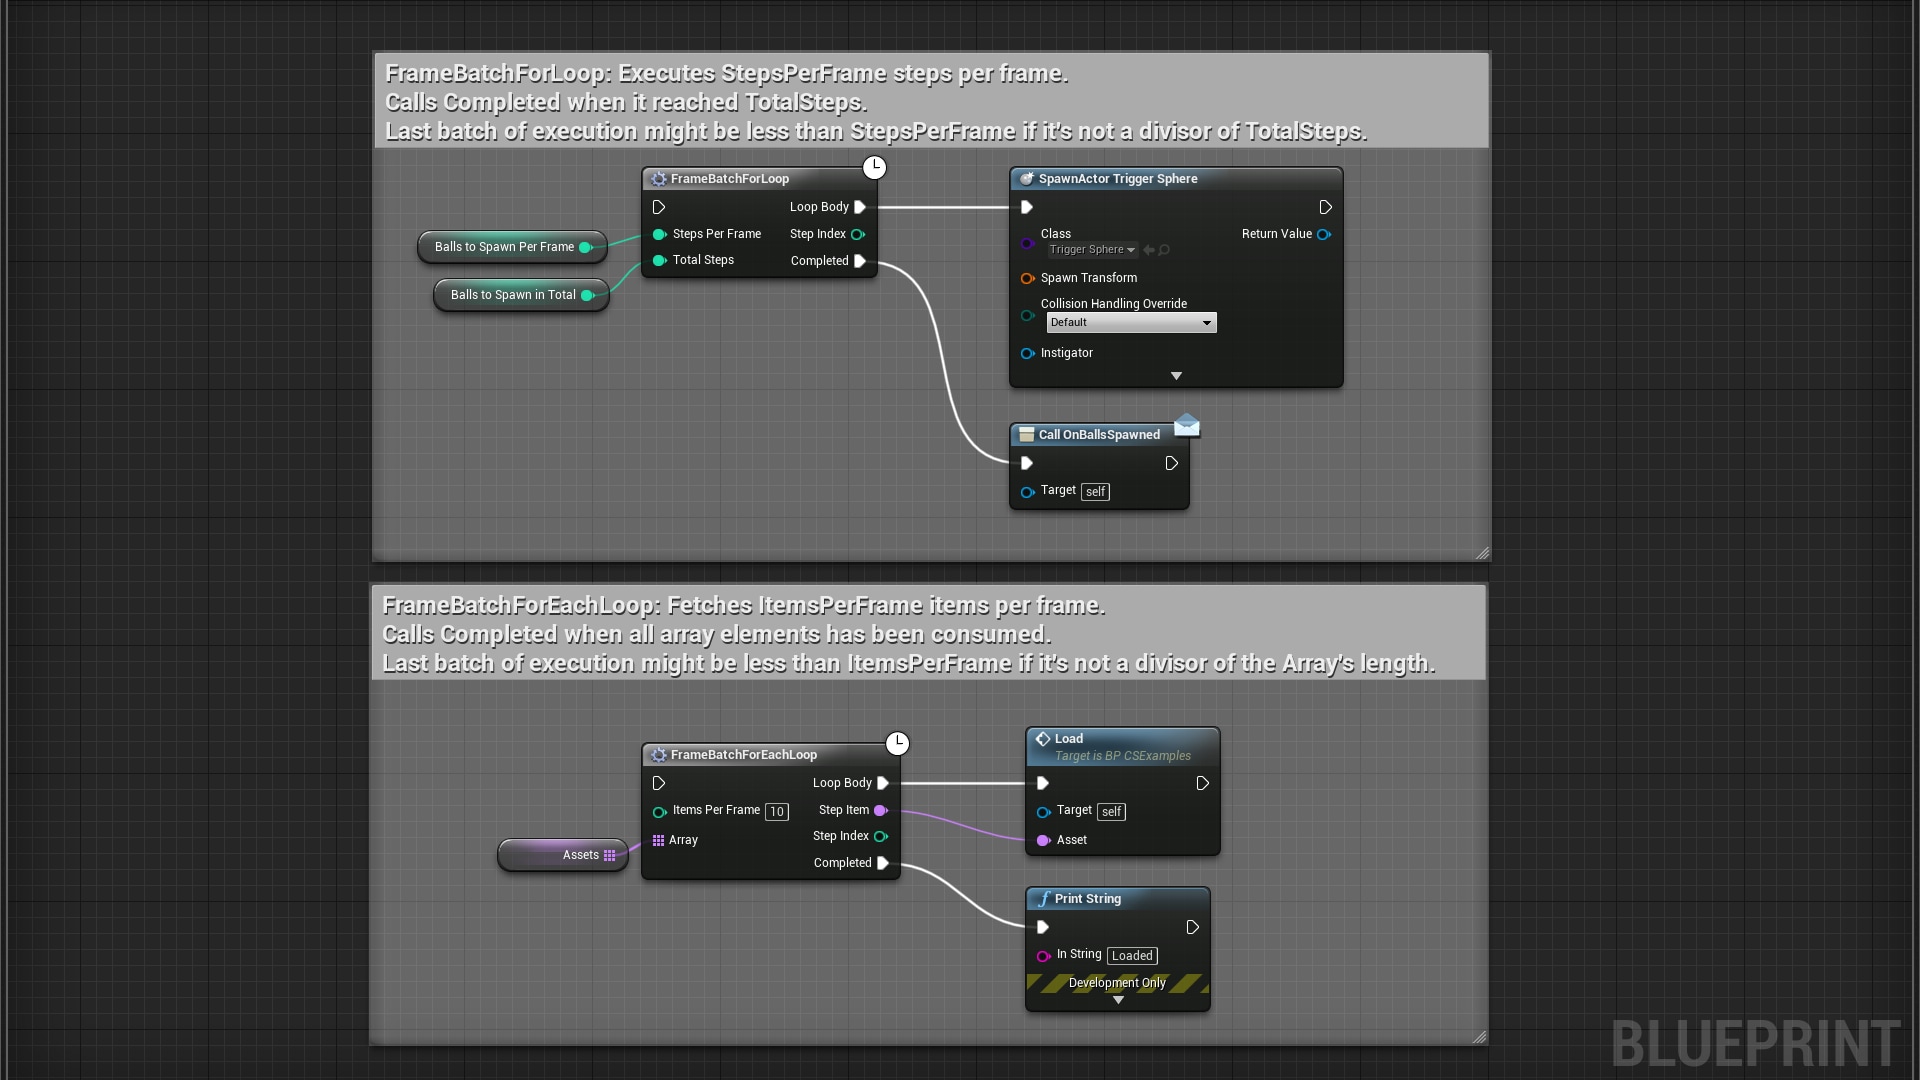Image resolution: width=1920 pixels, height=1080 pixels.
Task: Click the Completed exec pin on FrameBatchForEachLoop
Action: (881, 863)
